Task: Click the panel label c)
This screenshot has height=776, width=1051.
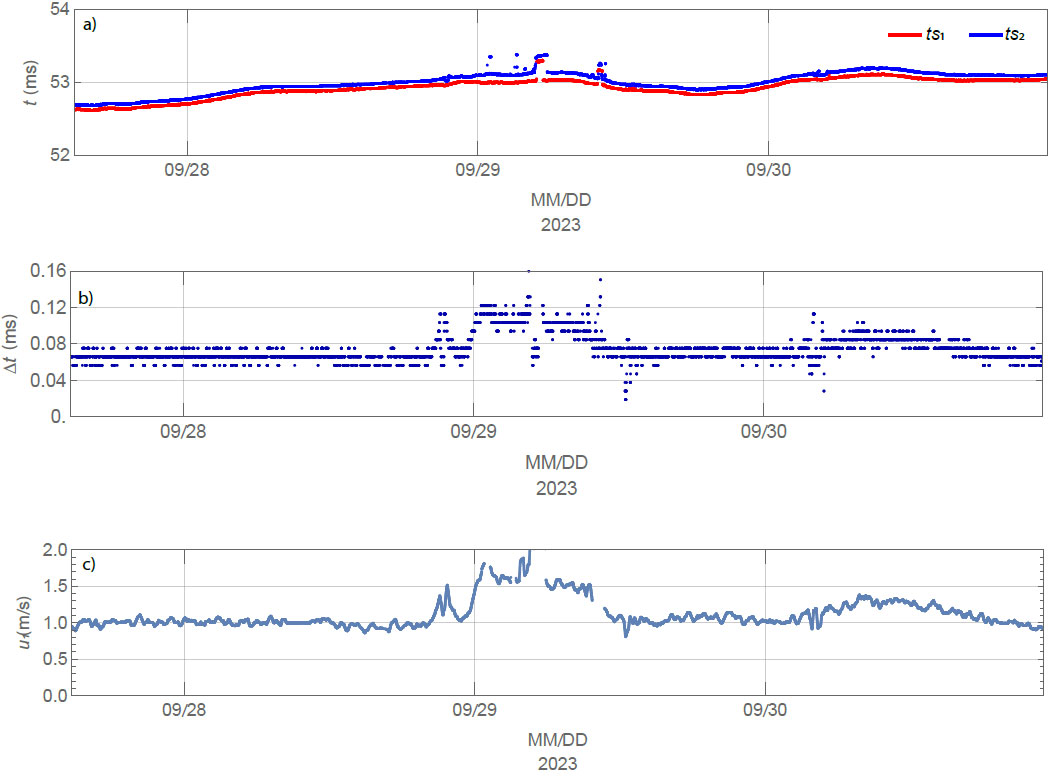Action: point(89,564)
